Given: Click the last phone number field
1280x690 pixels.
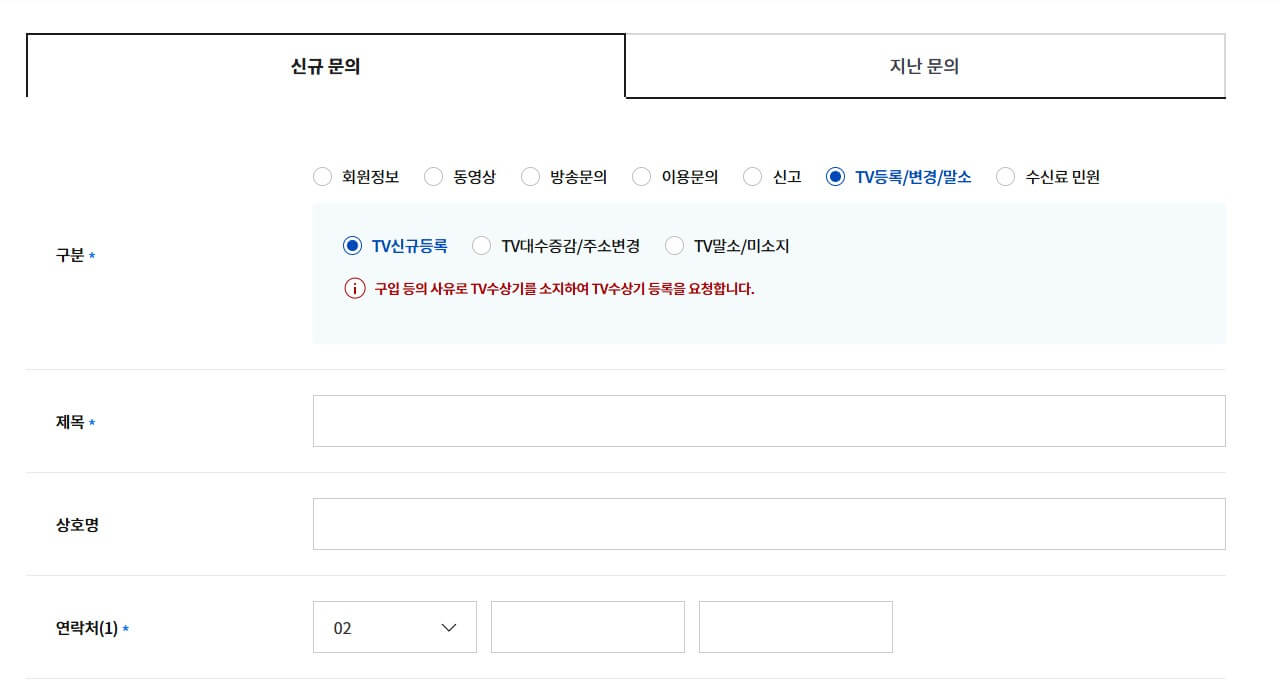Looking at the screenshot, I should coord(795,627).
